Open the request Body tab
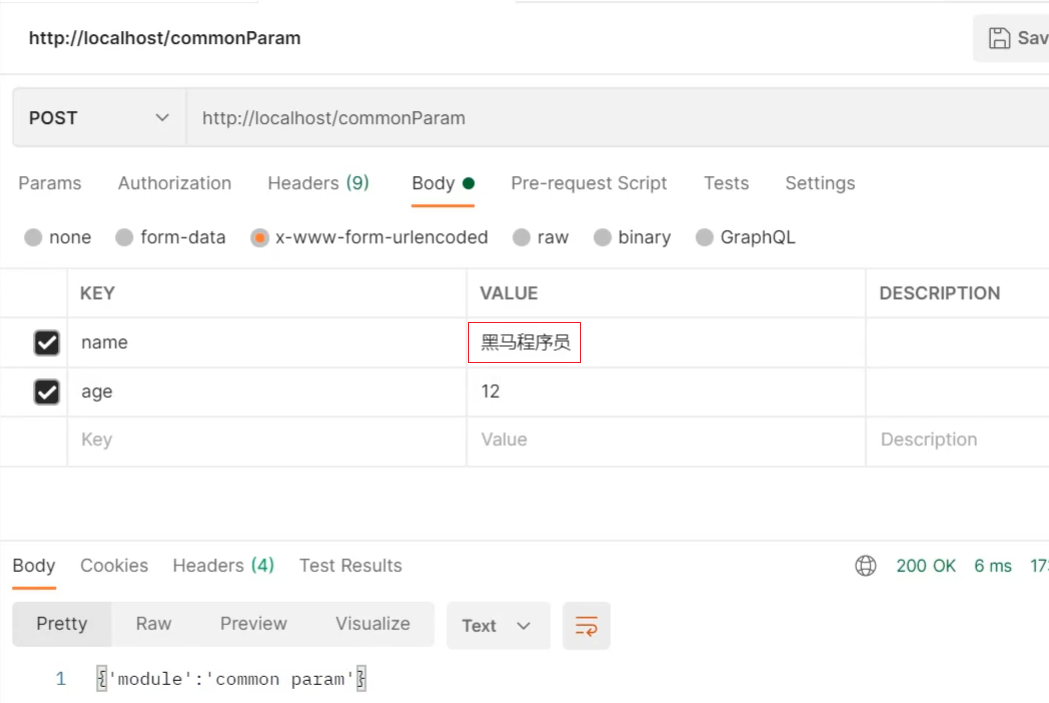 [443, 183]
